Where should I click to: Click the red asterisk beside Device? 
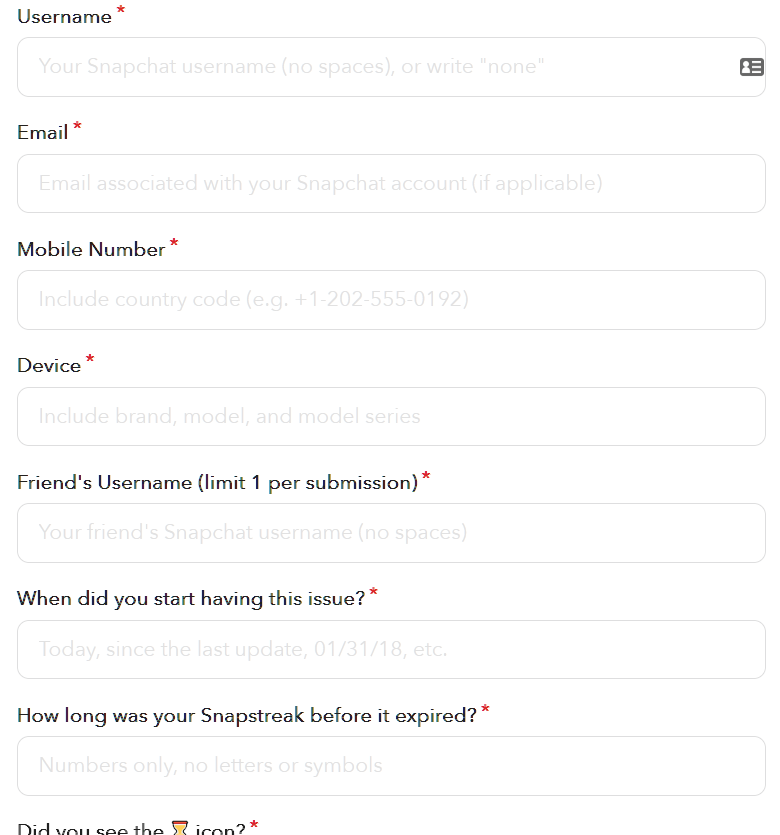click(90, 359)
